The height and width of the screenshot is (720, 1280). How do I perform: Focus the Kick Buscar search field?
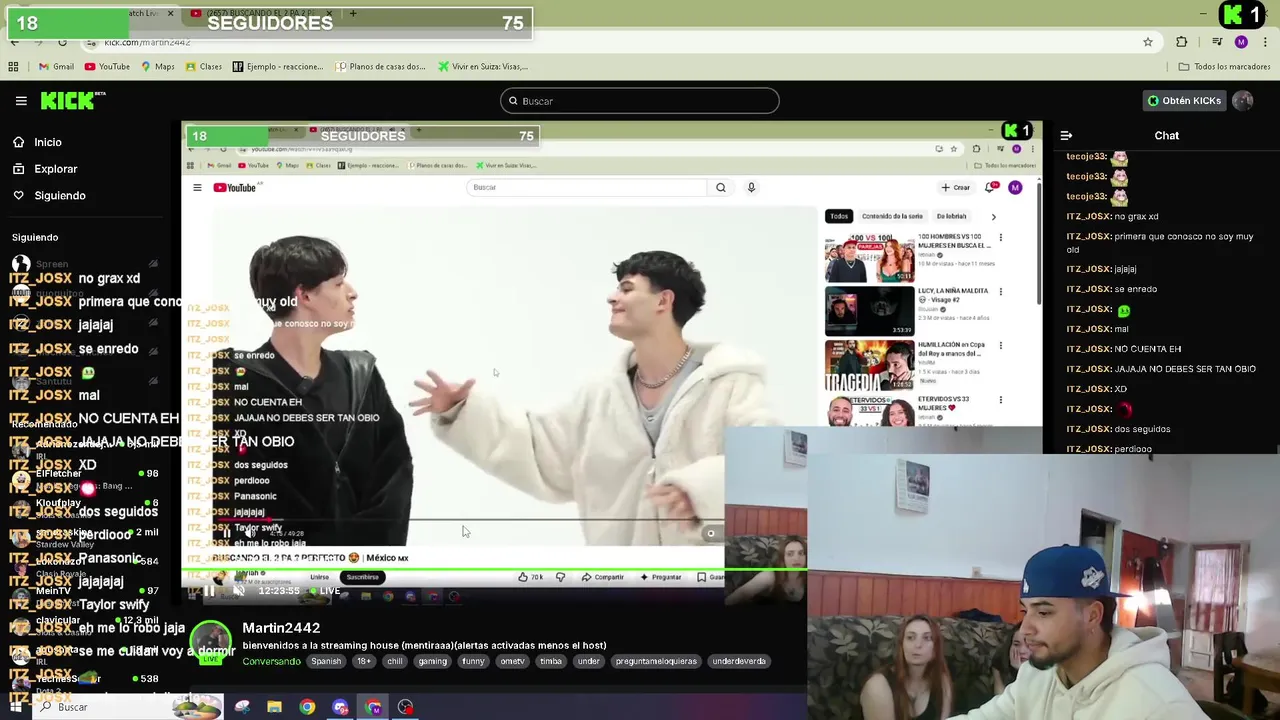point(639,101)
